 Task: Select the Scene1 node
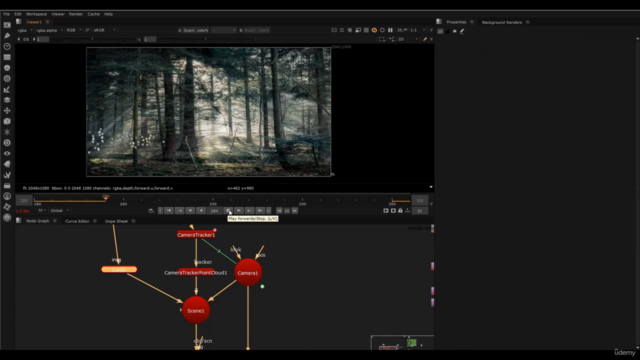(x=196, y=311)
